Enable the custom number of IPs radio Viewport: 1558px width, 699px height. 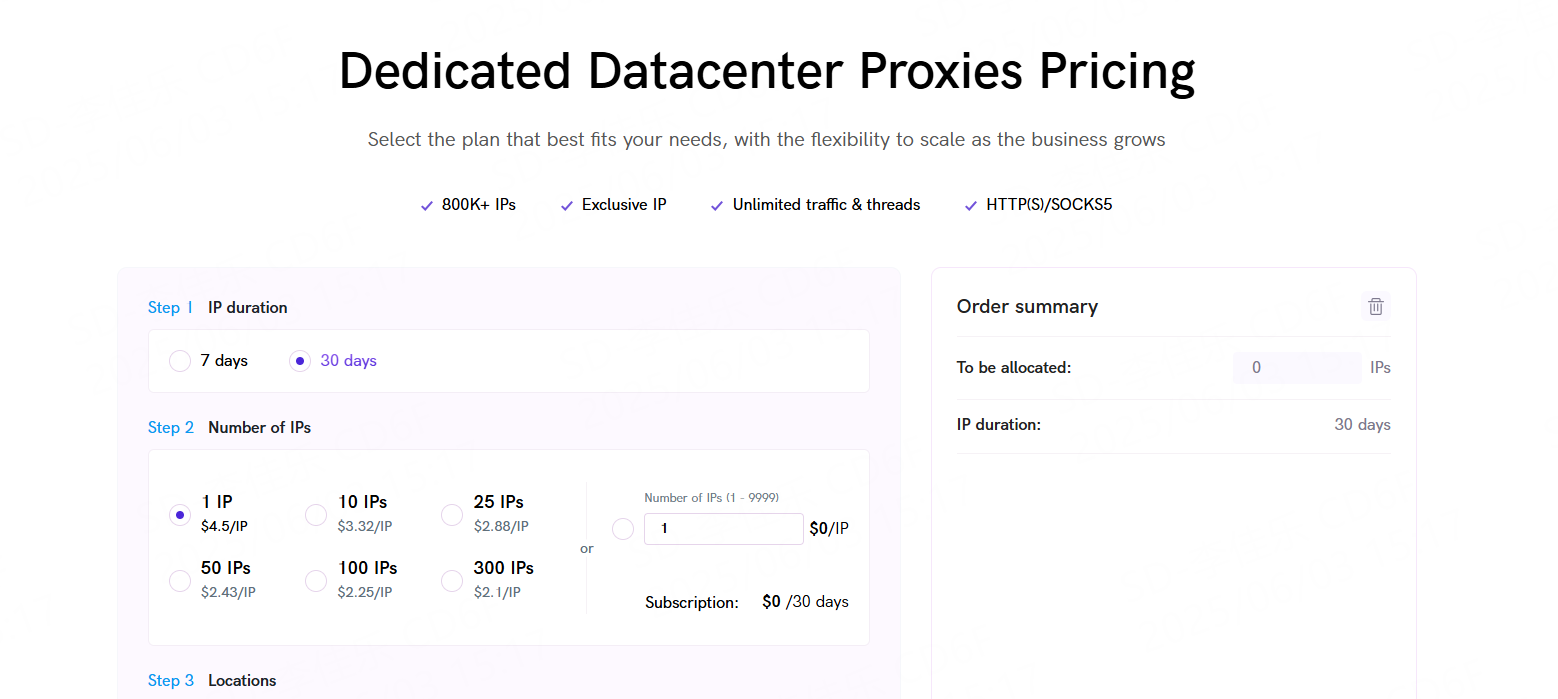623,529
